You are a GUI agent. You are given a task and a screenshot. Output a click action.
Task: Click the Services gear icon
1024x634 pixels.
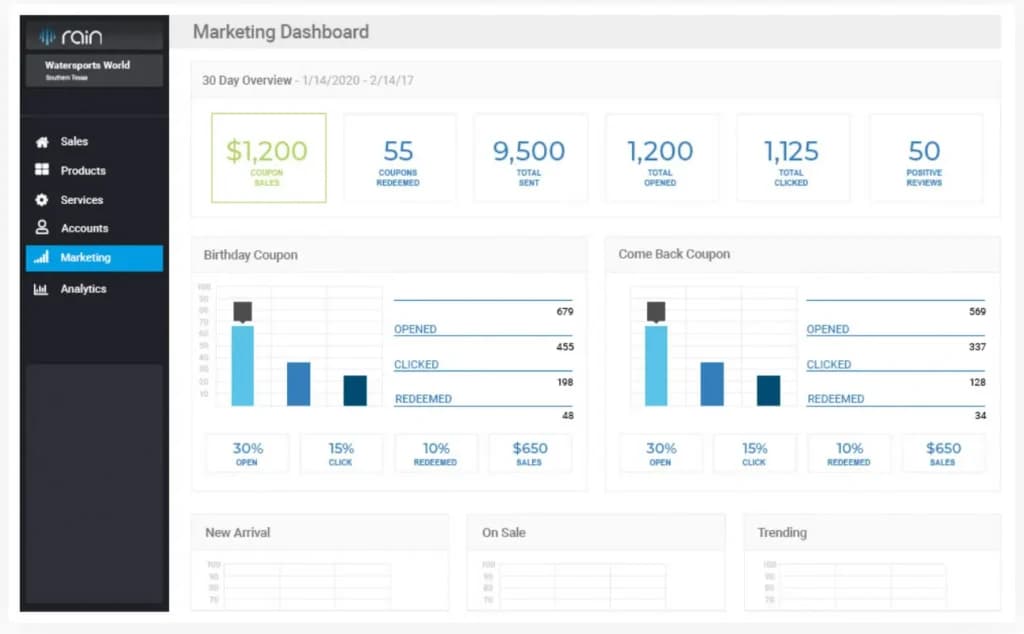click(x=42, y=200)
